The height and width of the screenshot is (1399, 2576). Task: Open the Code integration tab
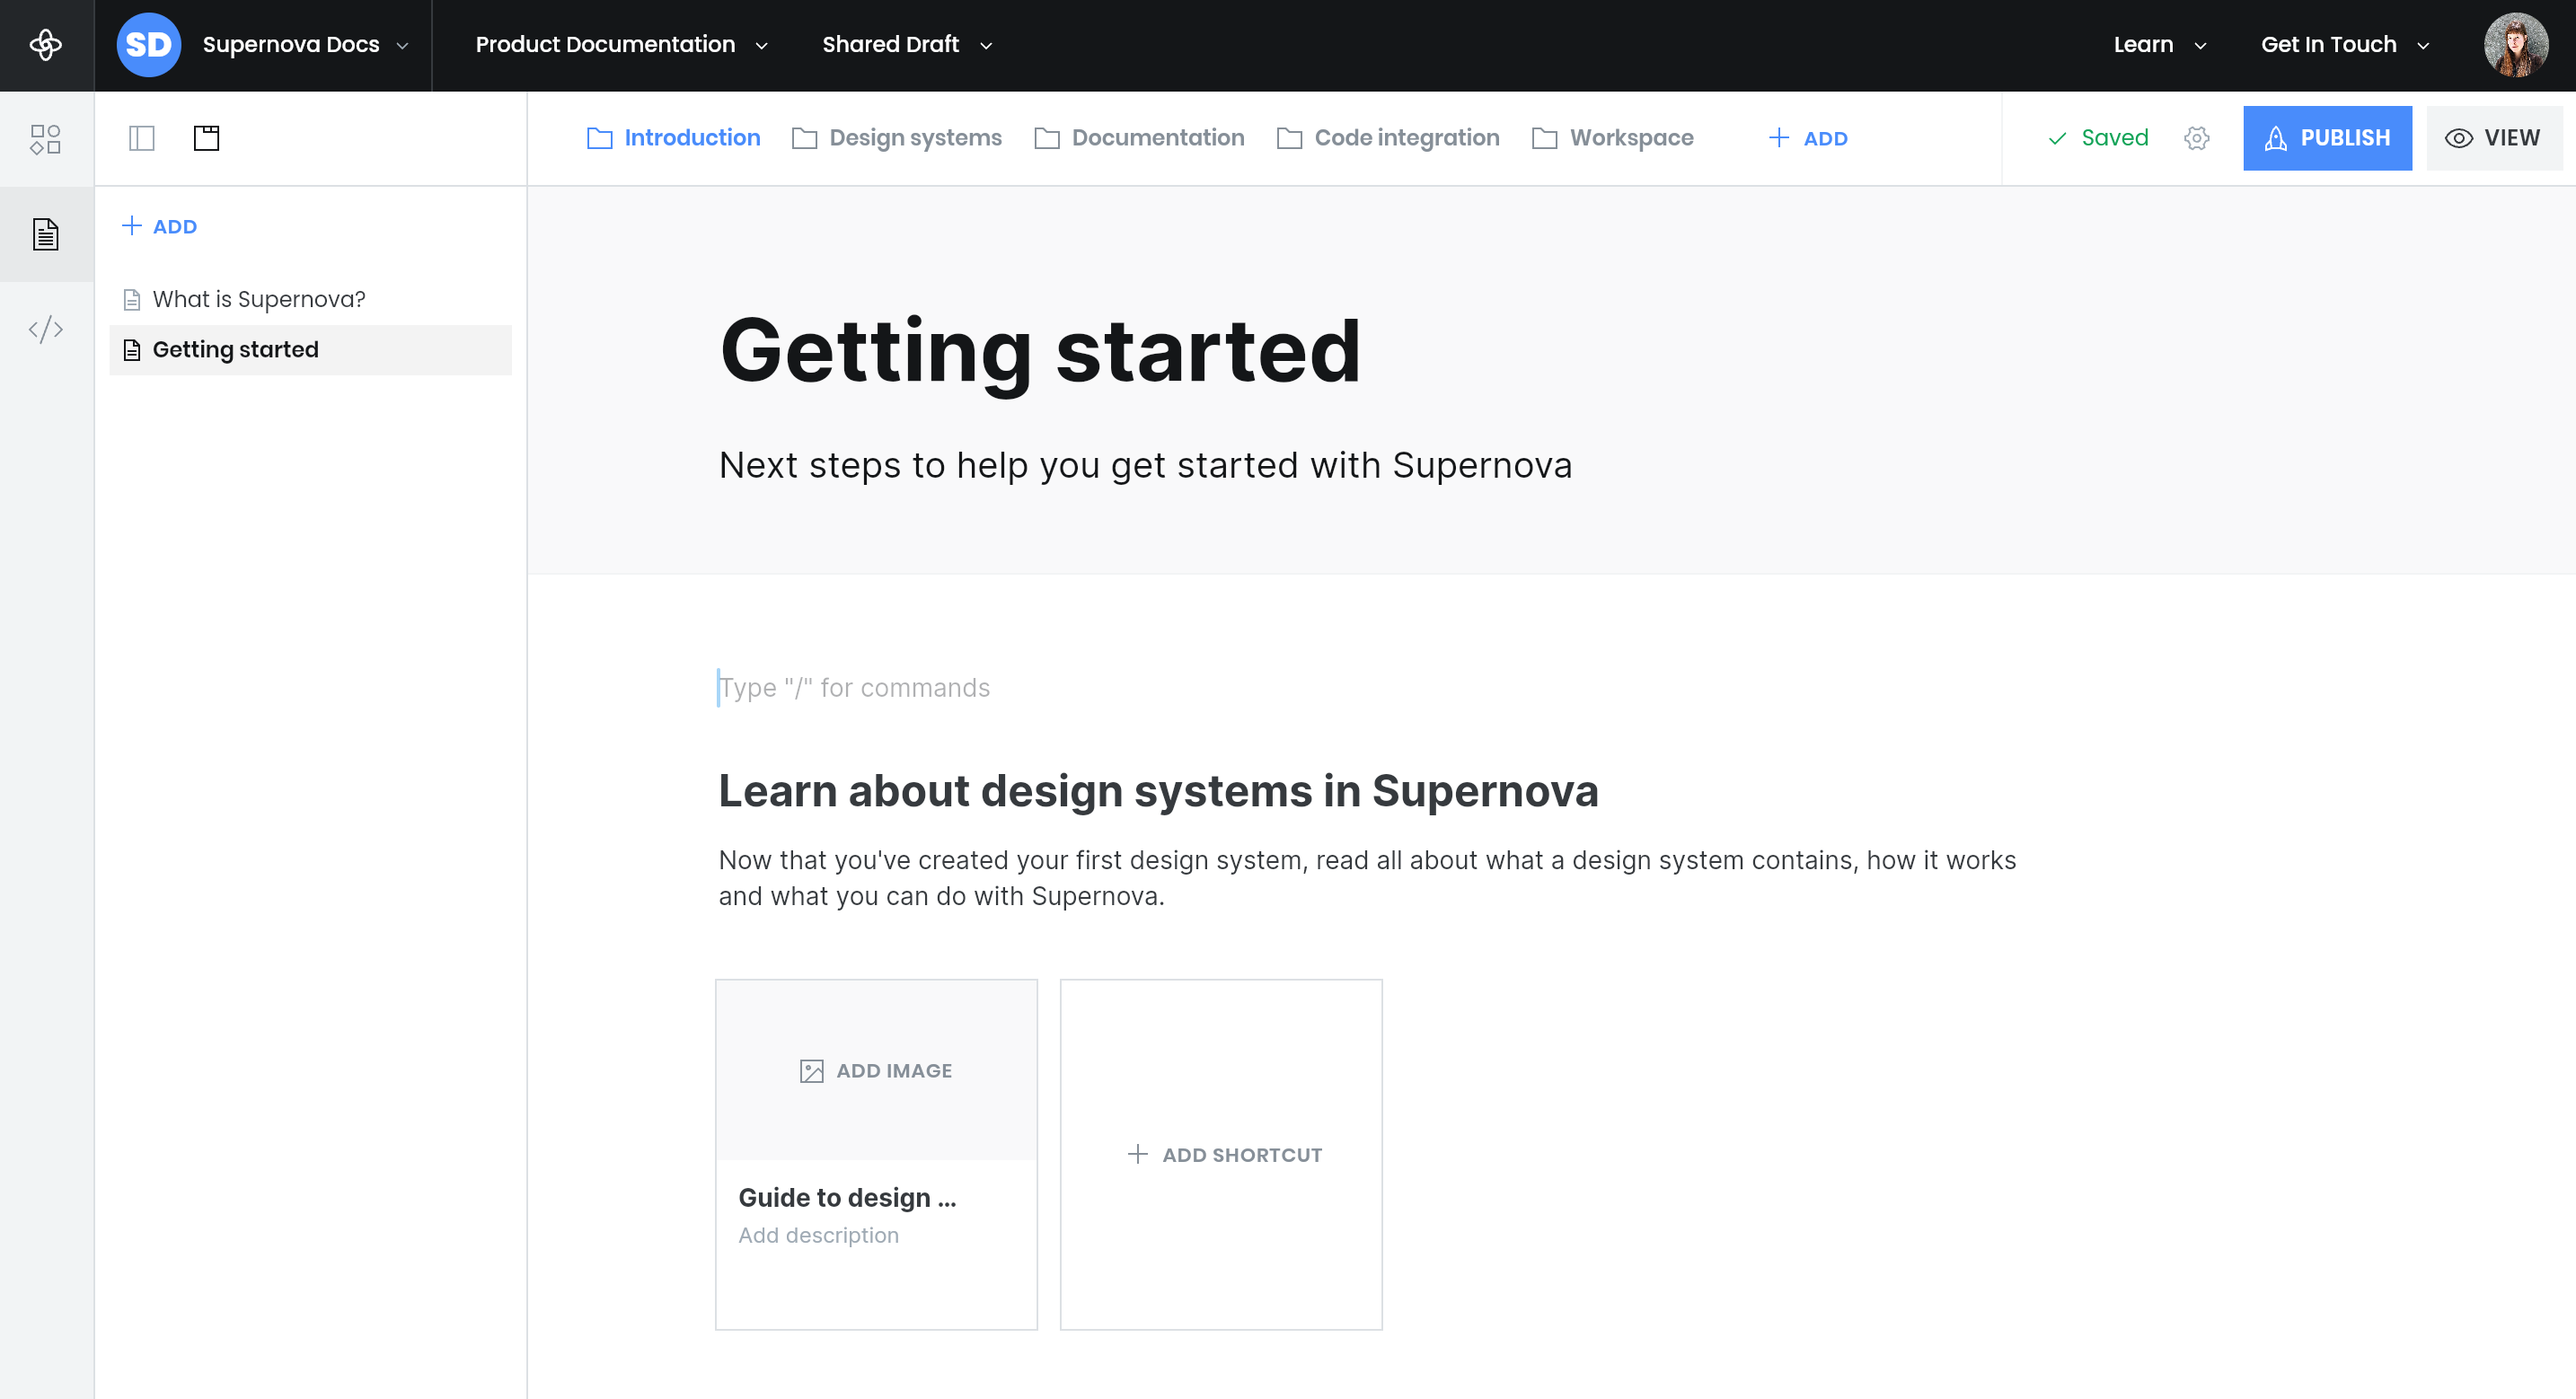click(x=1388, y=138)
